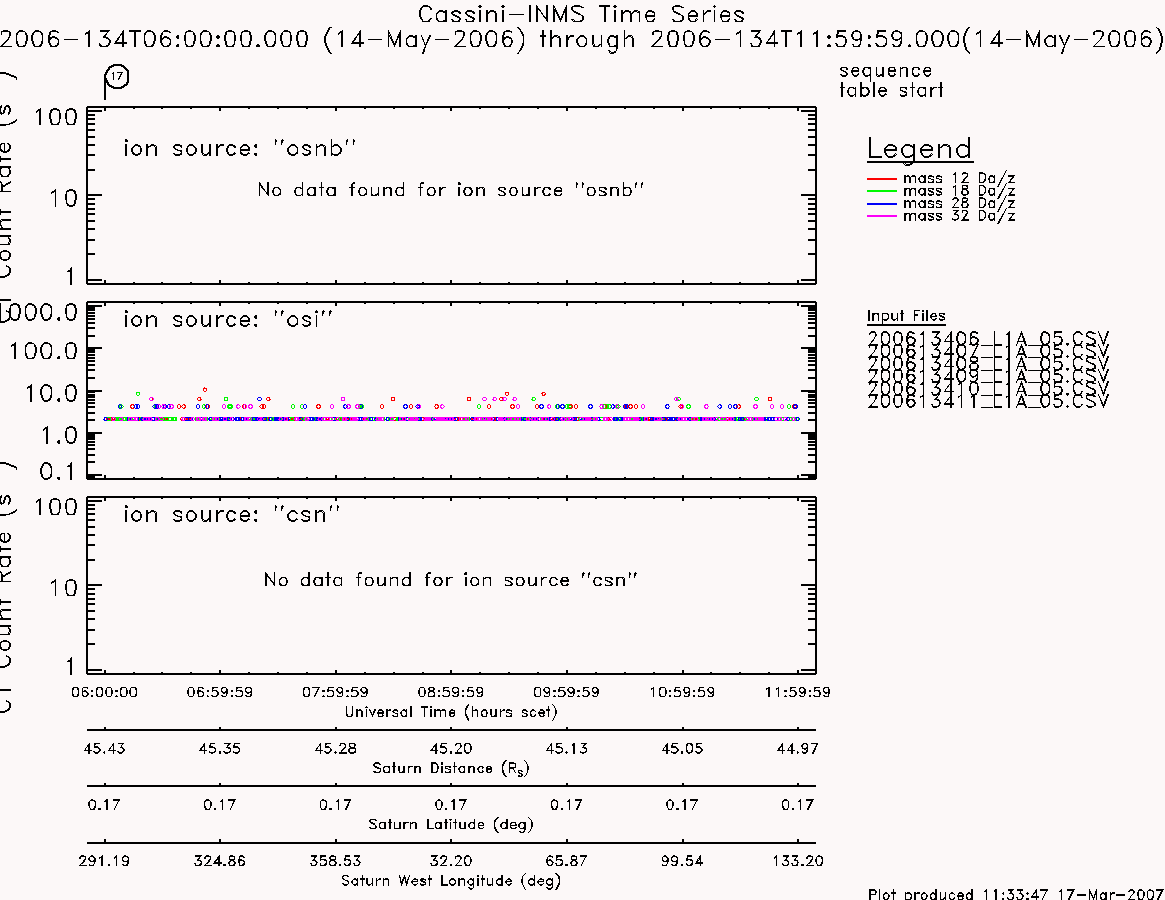Click Saturn distance value 45.13
Image resolution: width=1165 pixels, height=900 pixels.
point(566,748)
